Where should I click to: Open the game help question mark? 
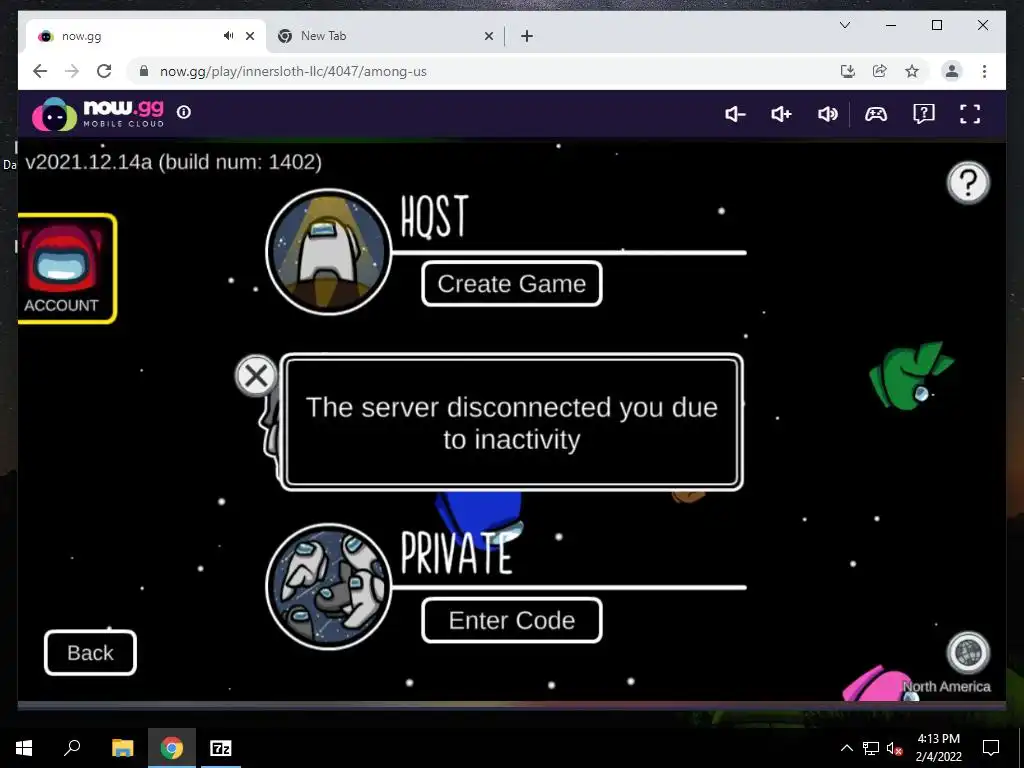(x=968, y=183)
